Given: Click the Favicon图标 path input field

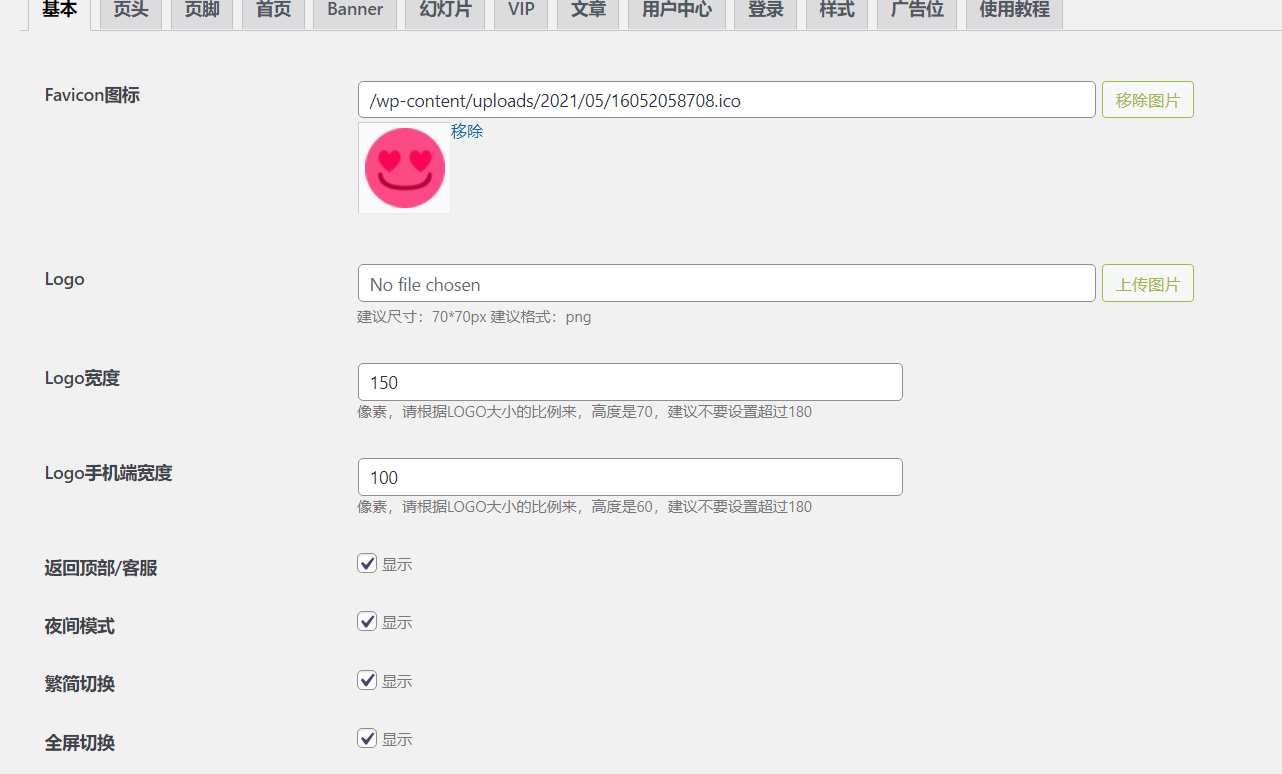Looking at the screenshot, I should tap(726, 100).
